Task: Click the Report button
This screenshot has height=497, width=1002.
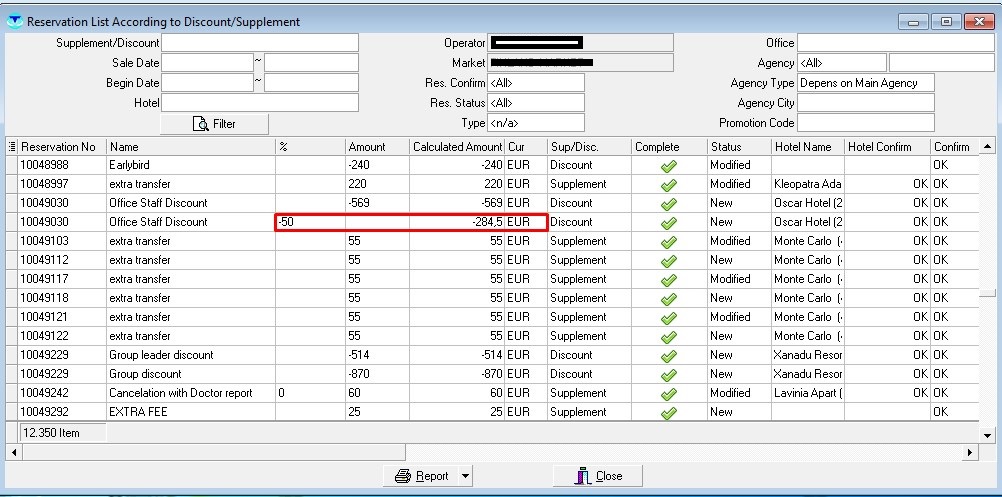Action: click(x=421, y=476)
